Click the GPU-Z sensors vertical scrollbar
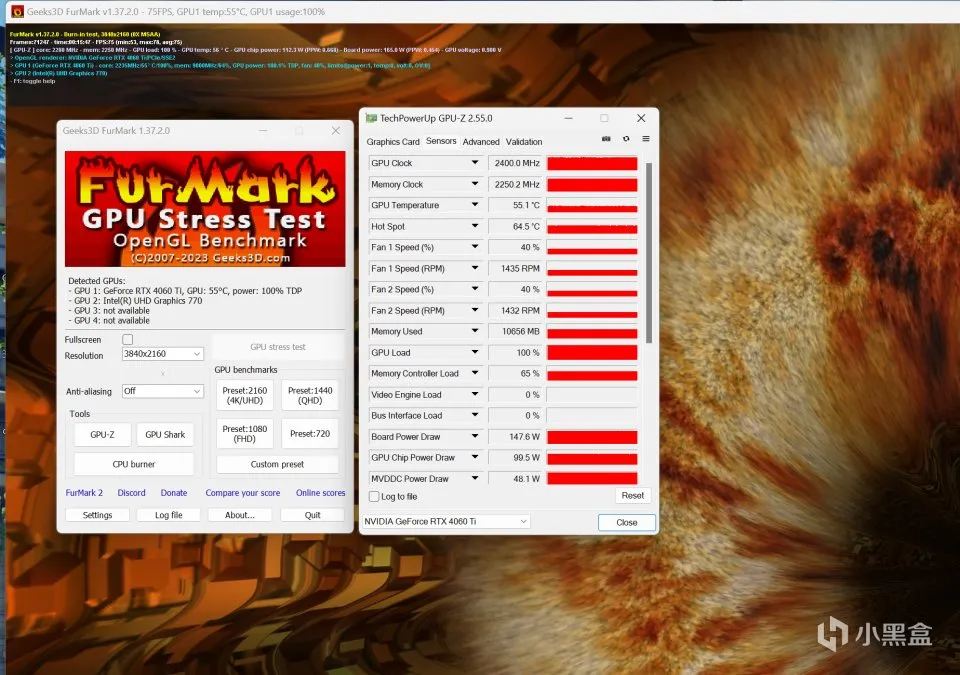The height and width of the screenshot is (675, 960). (x=649, y=252)
